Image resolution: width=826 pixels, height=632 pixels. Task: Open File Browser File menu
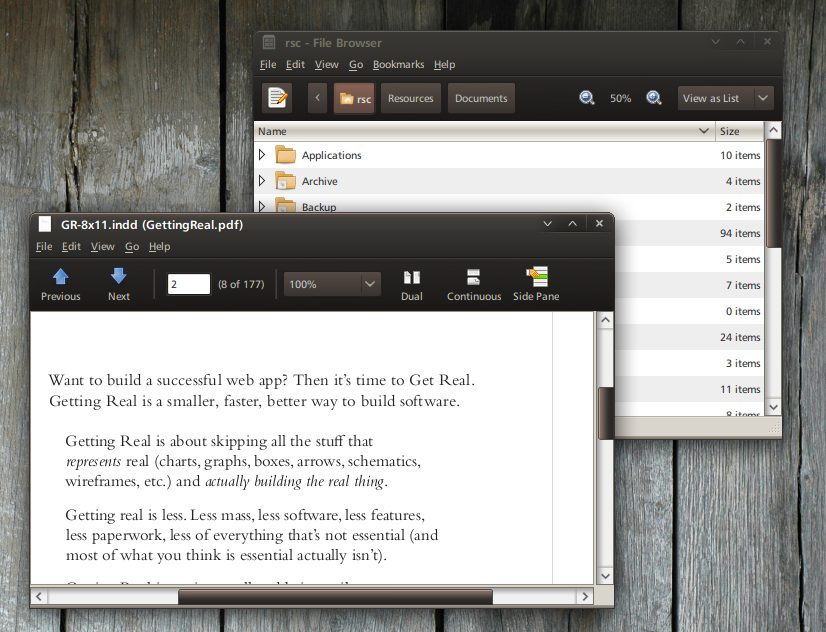click(x=268, y=65)
